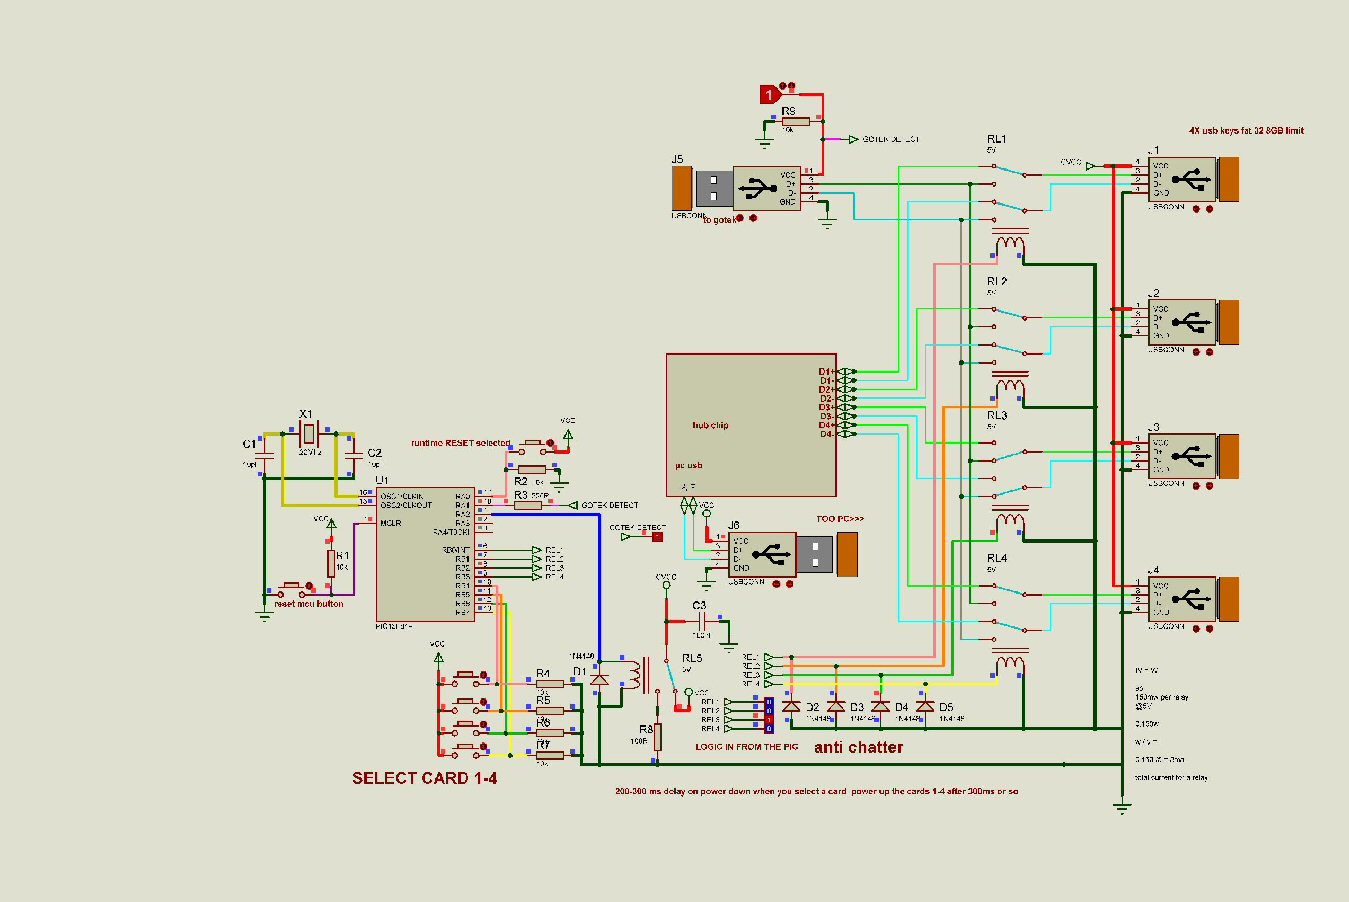Viewport: 1349px width, 902px height.
Task: Click the red GOTEK DETECT logic probe
Action: coord(657,536)
